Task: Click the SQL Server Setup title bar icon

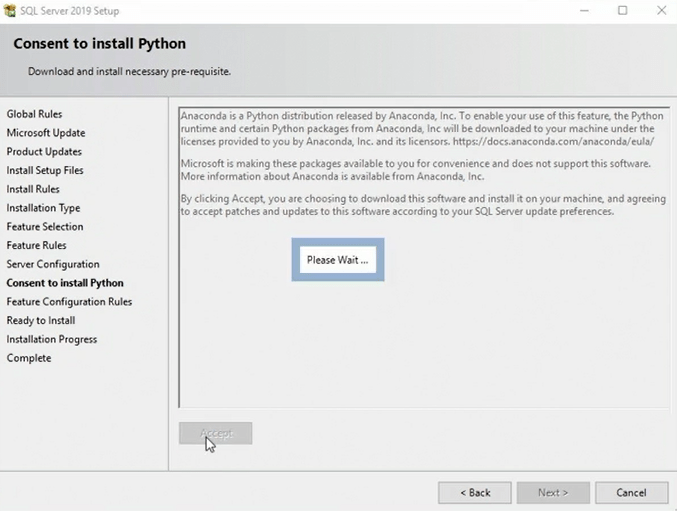Action: [x=10, y=10]
